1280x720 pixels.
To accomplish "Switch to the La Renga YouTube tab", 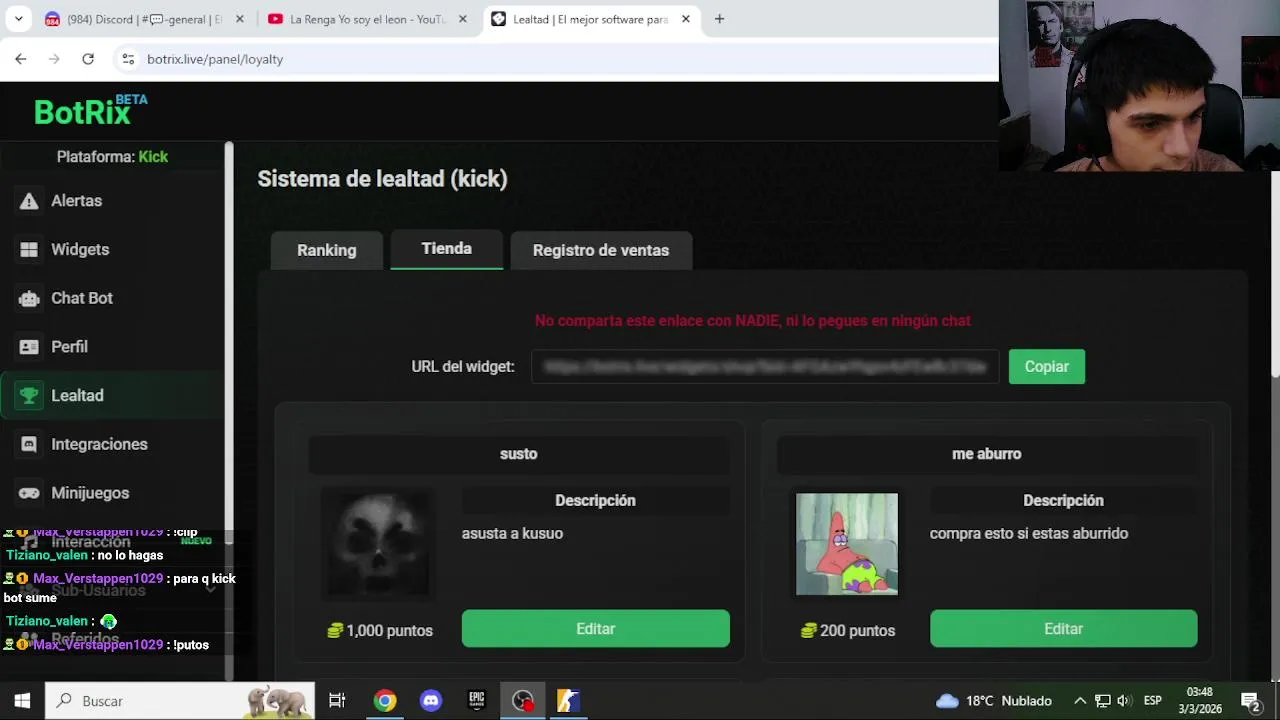I will point(367,19).
